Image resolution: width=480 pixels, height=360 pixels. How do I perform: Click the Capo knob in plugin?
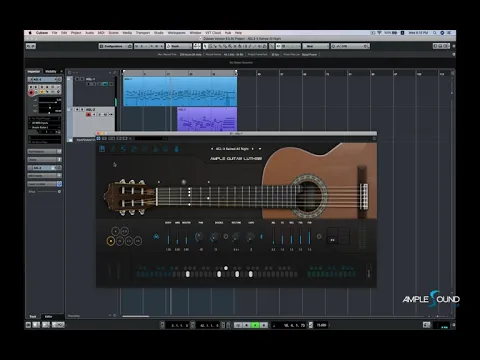[250, 237]
